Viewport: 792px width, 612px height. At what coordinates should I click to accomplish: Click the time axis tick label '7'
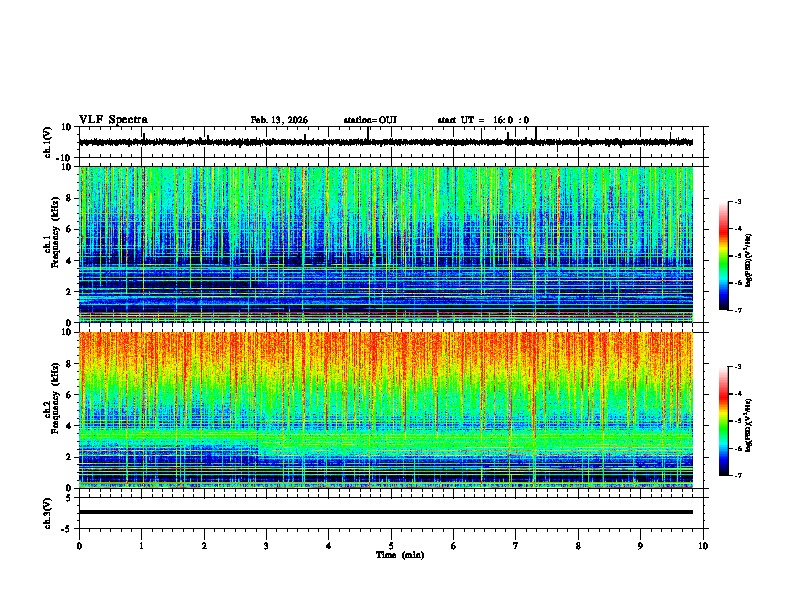(516, 546)
